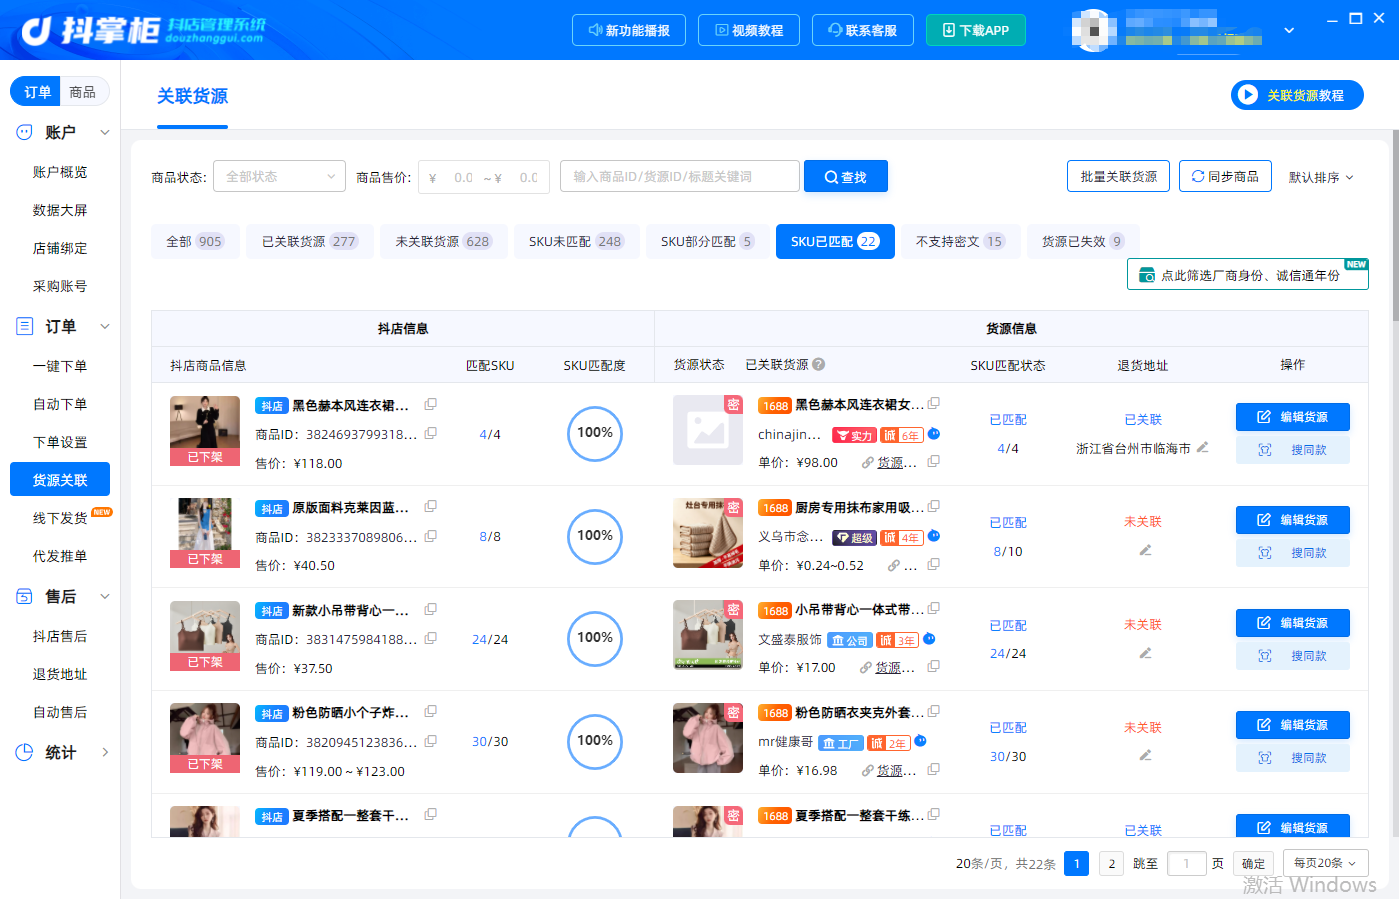The image size is (1399, 899).
Task: Click 同步商品 button
Action: 1225,176
